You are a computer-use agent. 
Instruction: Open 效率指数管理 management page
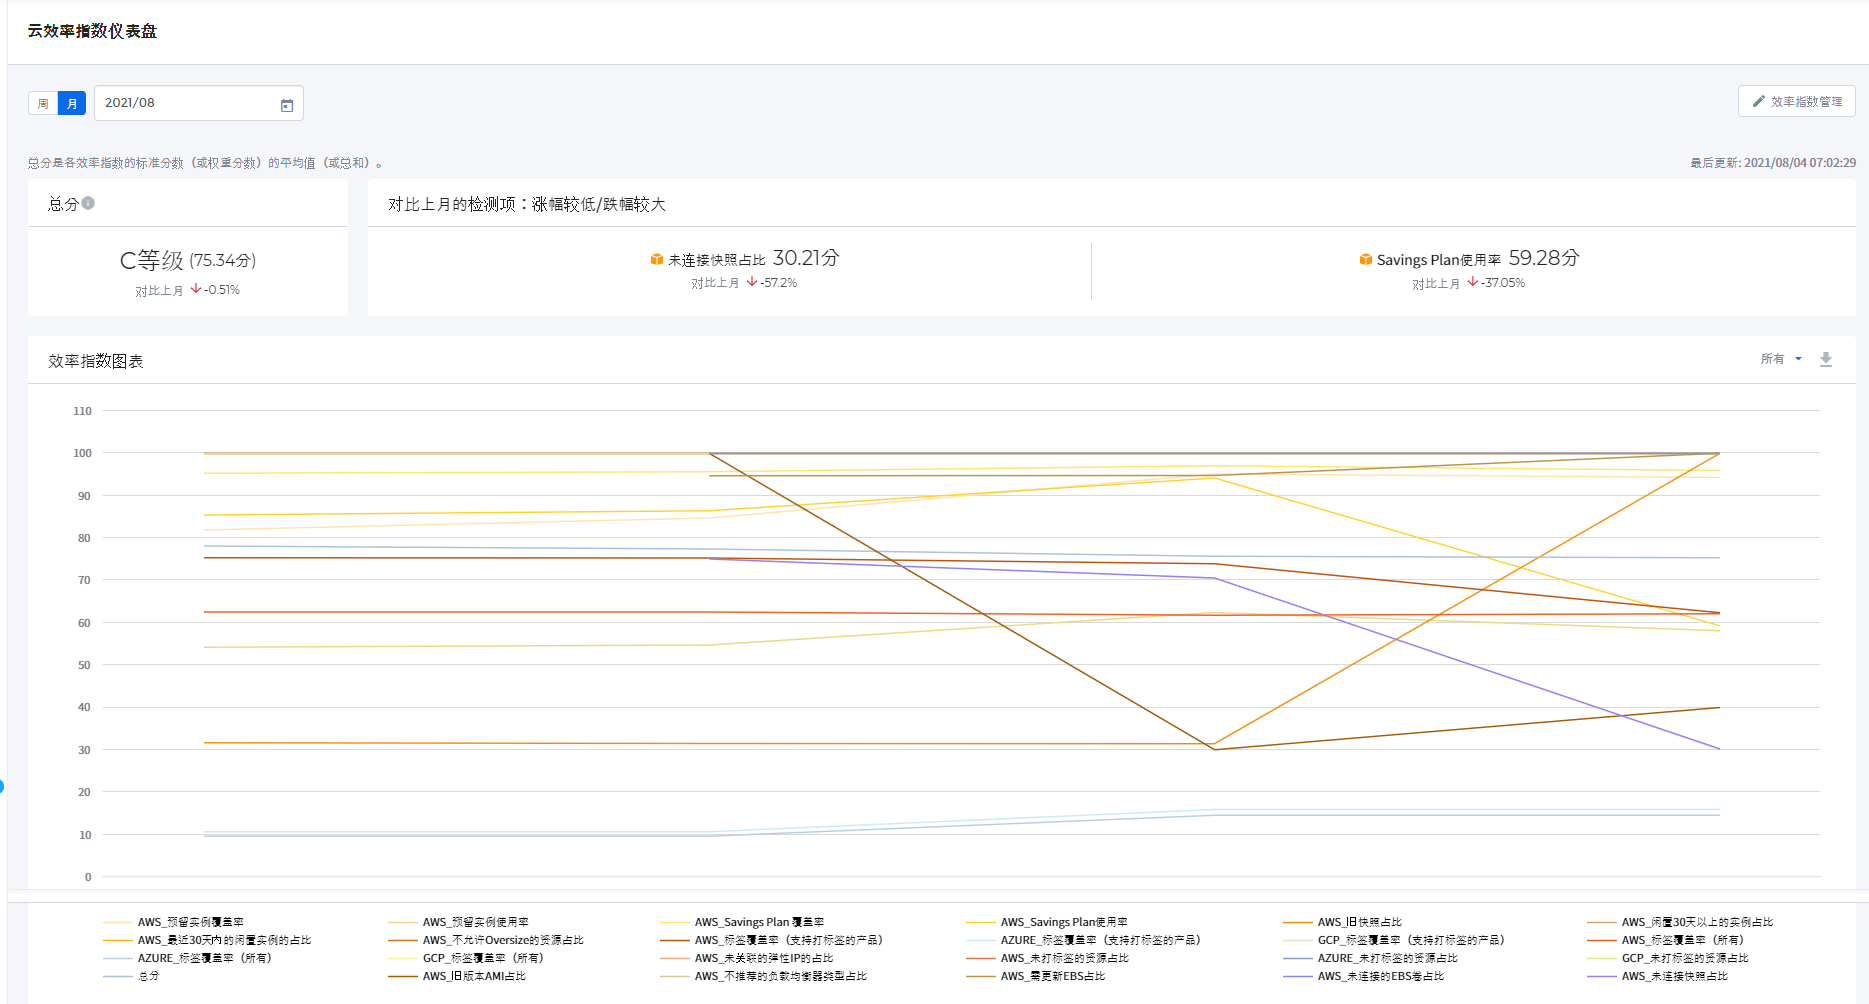point(1797,101)
